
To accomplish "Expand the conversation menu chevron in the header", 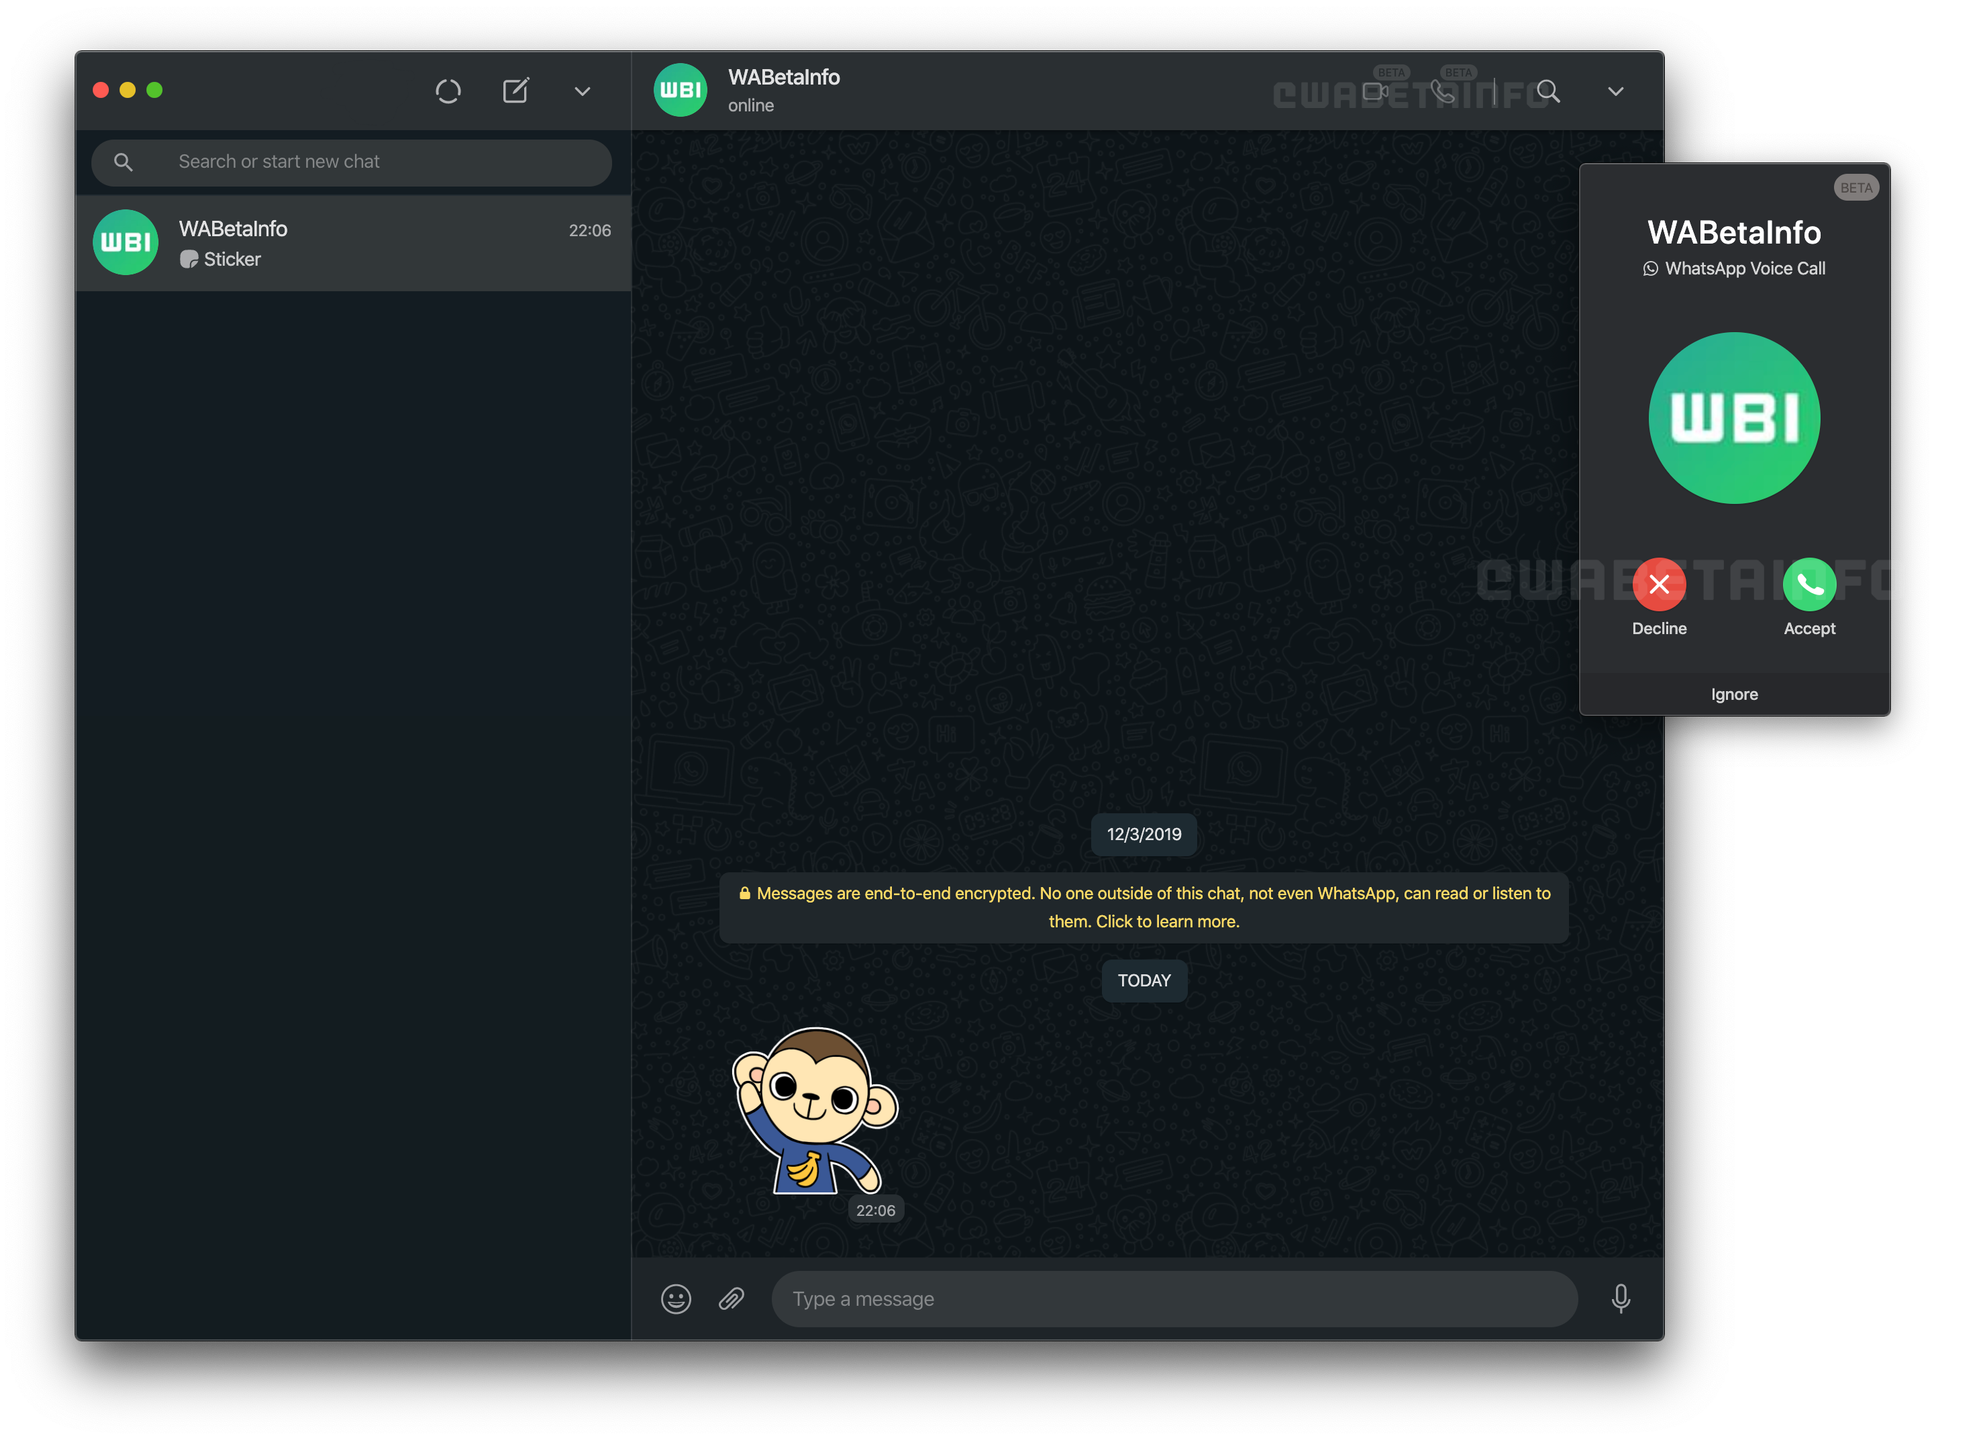I will coord(1614,91).
